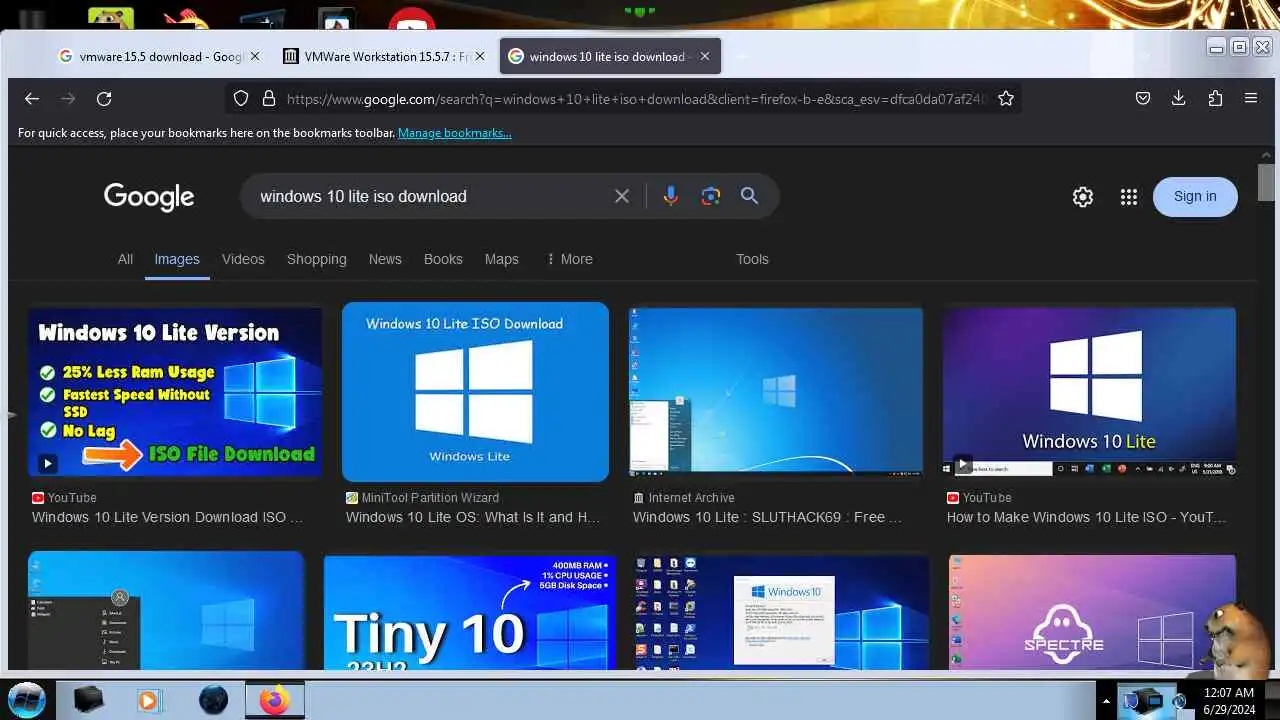Image resolution: width=1280 pixels, height=720 pixels.
Task: Open Manage bookmarks link
Action: coord(455,132)
